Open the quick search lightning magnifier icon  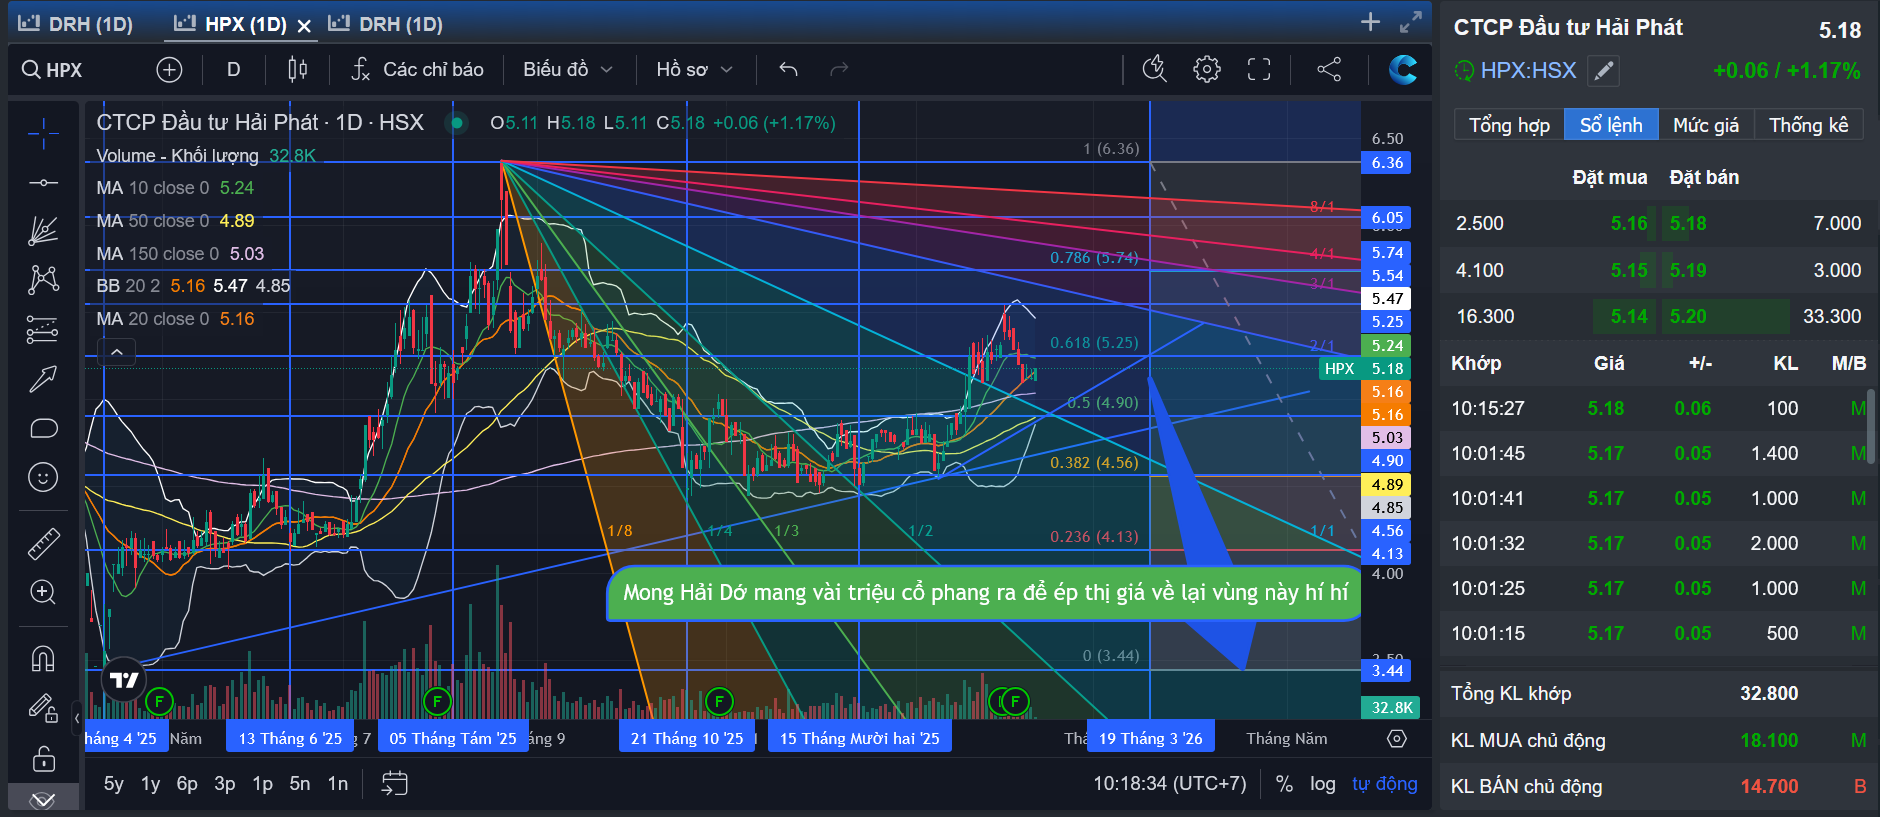click(1155, 69)
